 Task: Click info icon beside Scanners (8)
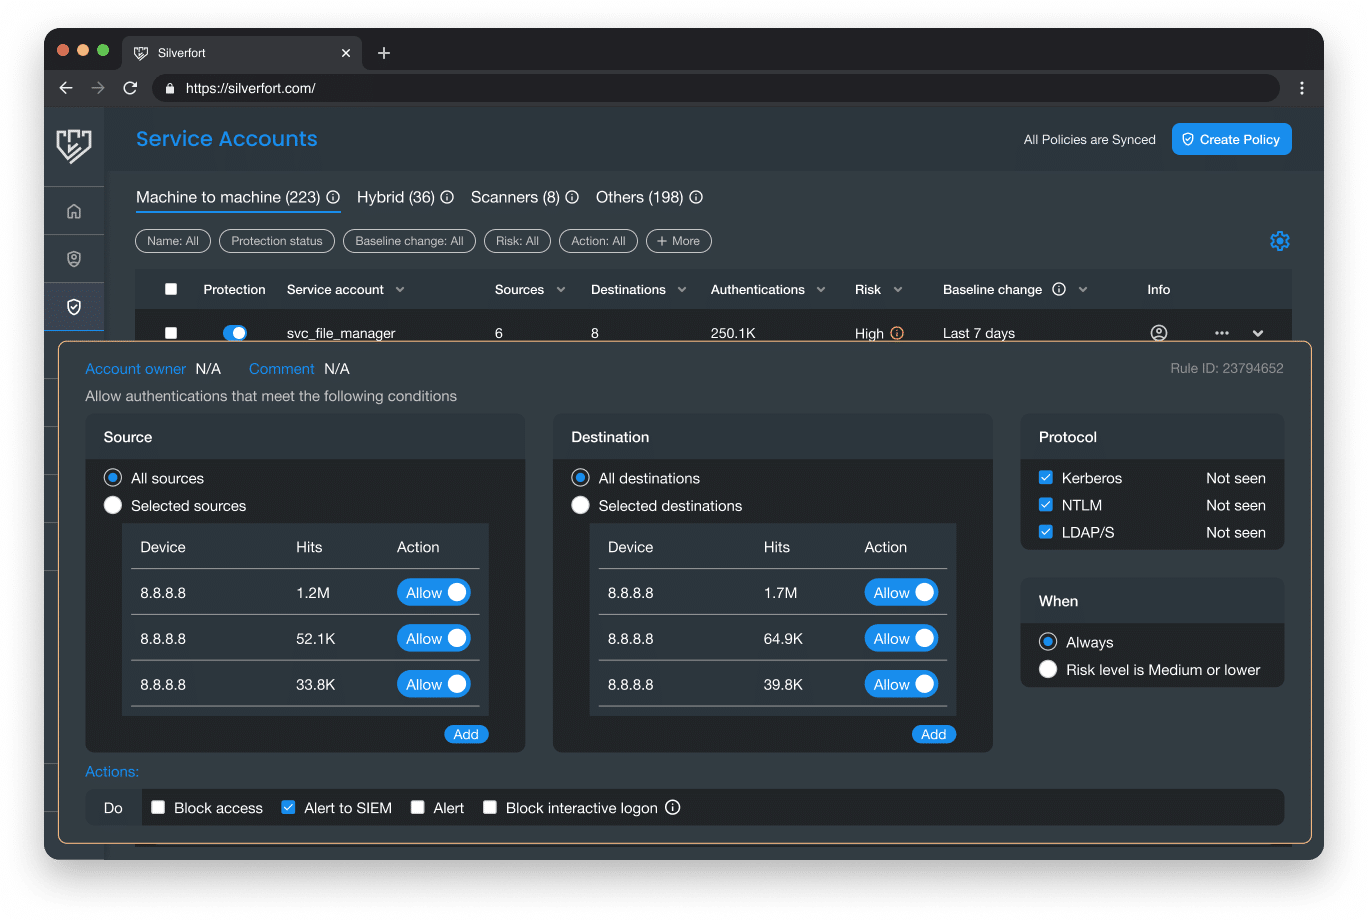572,197
